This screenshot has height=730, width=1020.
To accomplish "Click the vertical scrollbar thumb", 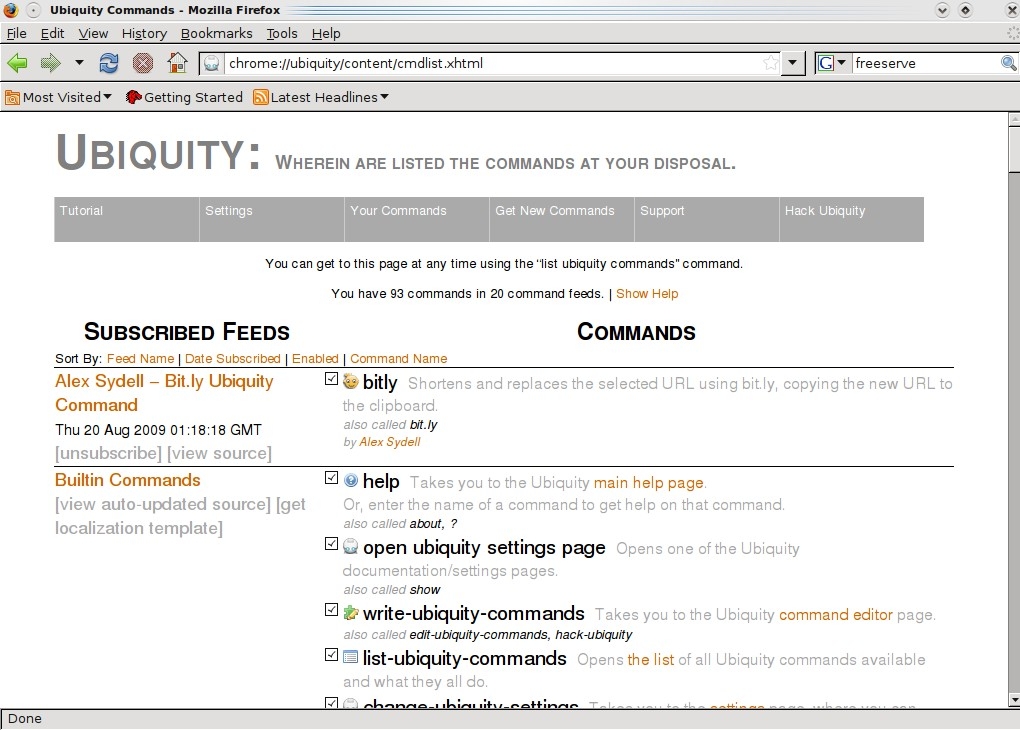I will pos(1013,149).
